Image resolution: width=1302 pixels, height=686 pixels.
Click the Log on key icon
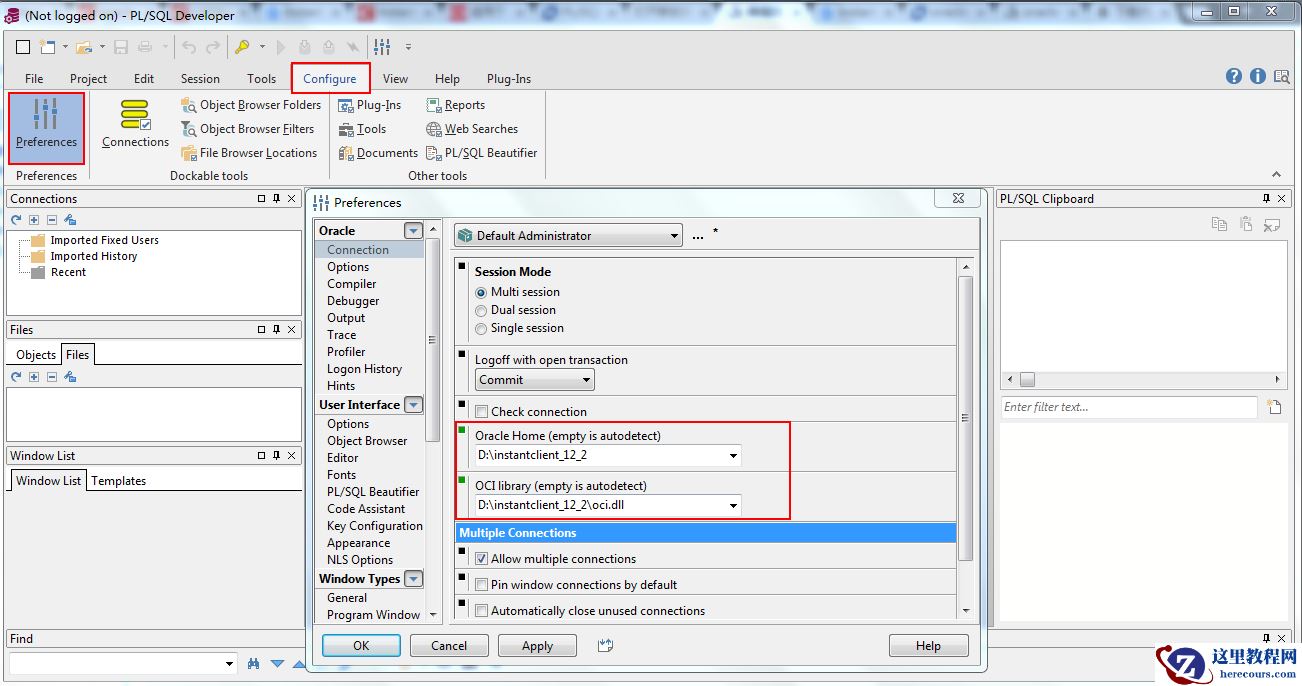click(242, 47)
